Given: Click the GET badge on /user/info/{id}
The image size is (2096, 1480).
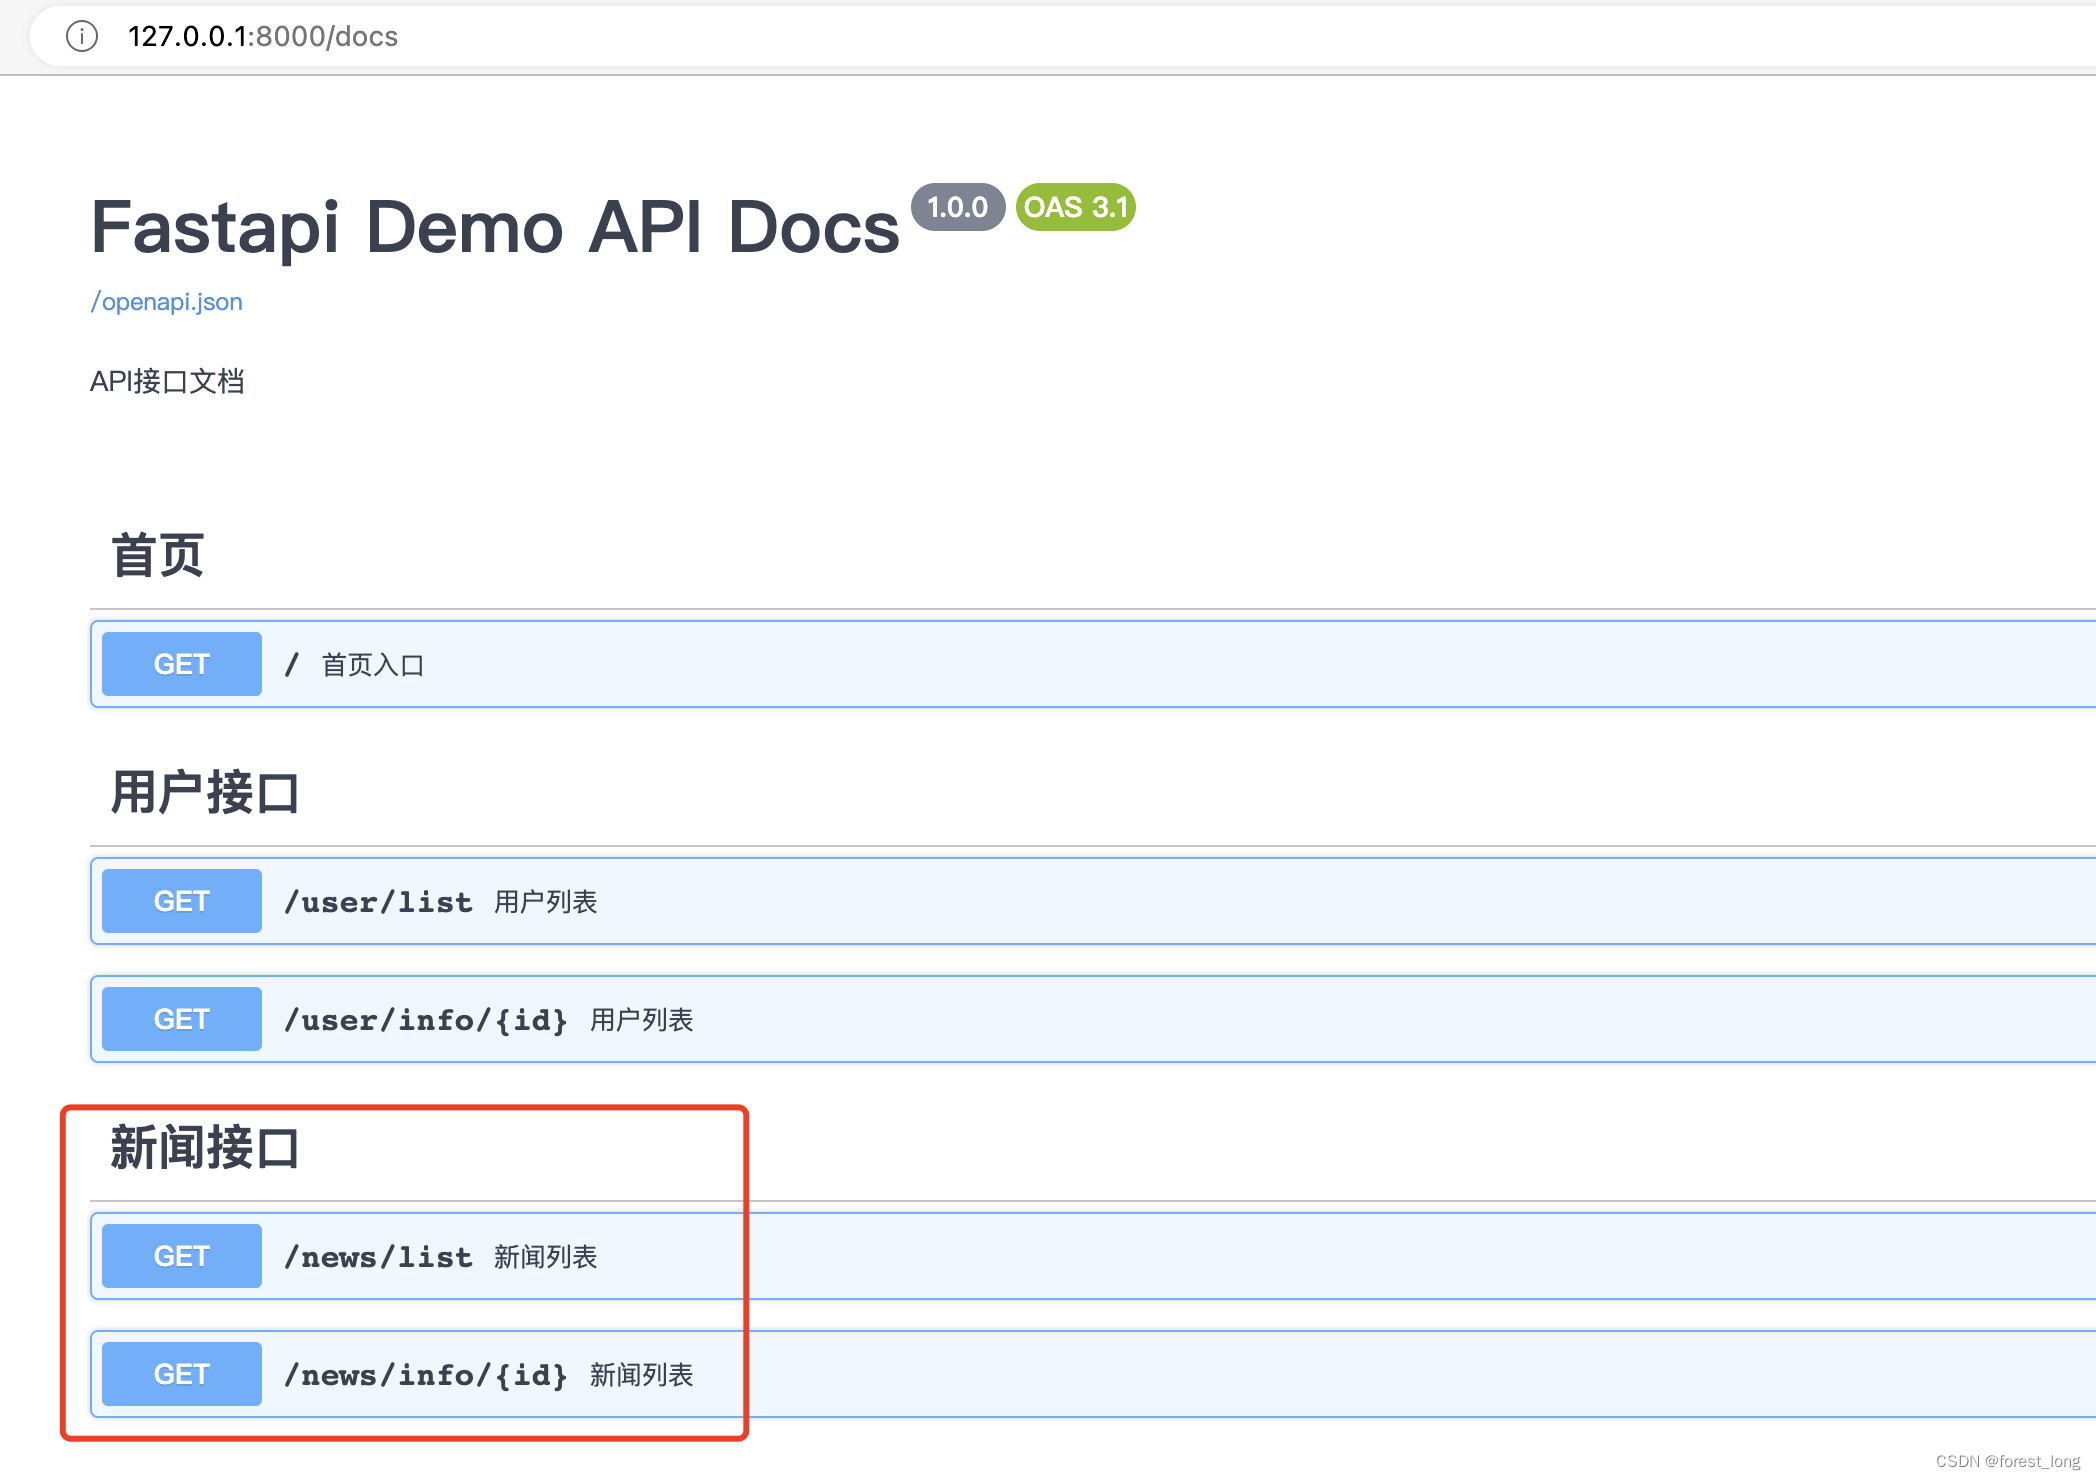Looking at the screenshot, I should [180, 1018].
